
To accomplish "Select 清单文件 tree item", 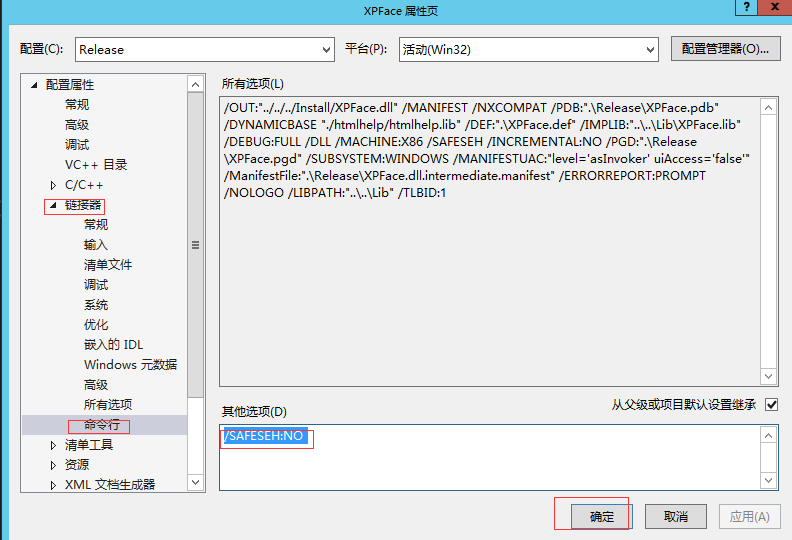I will (108, 265).
